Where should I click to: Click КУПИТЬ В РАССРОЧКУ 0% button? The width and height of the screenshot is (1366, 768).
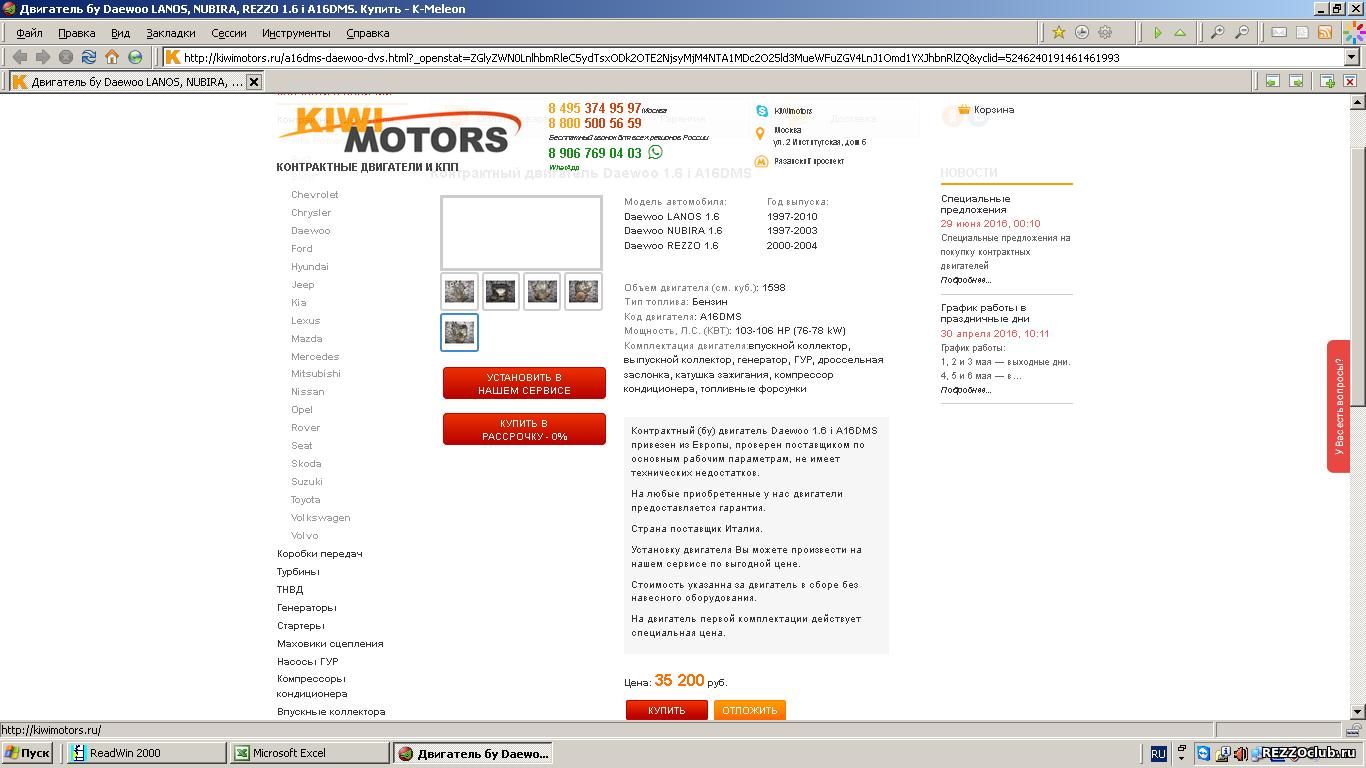(x=524, y=430)
